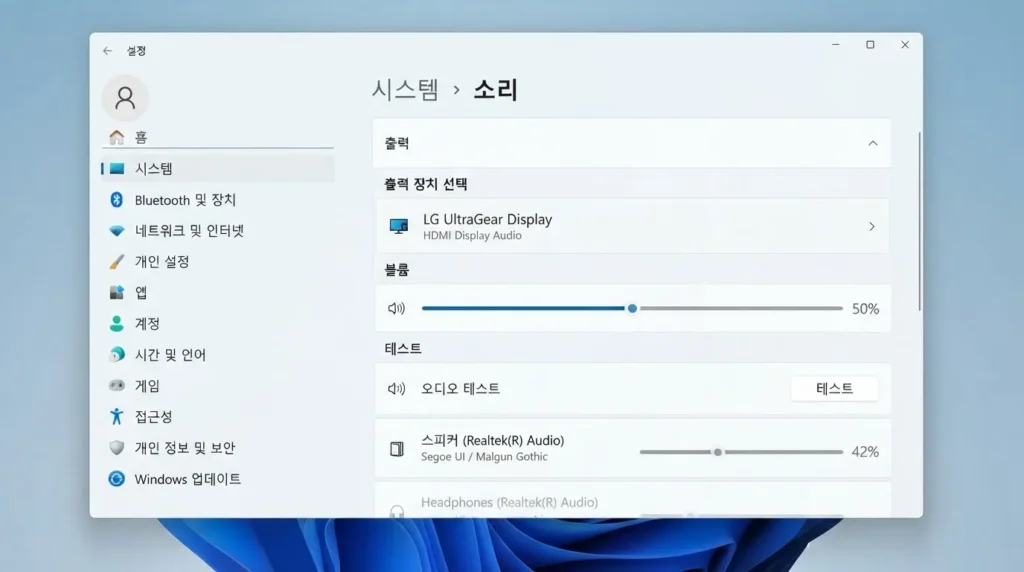Screen dimensions: 1024x572
Task: Open 시간 및 언어 settings
Action: click(x=218, y=355)
